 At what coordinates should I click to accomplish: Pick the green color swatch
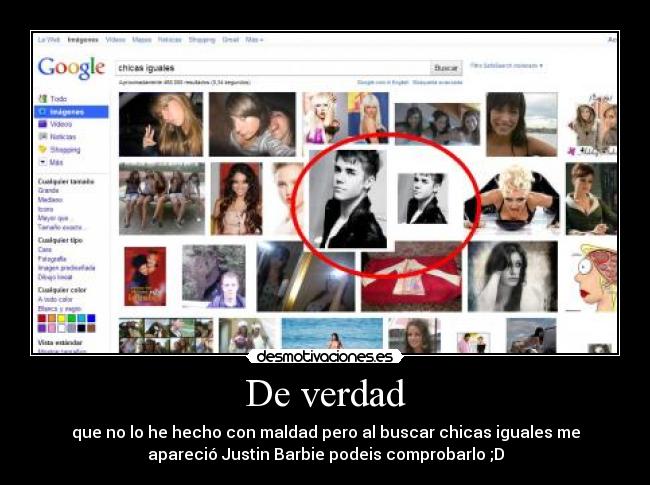point(71,318)
